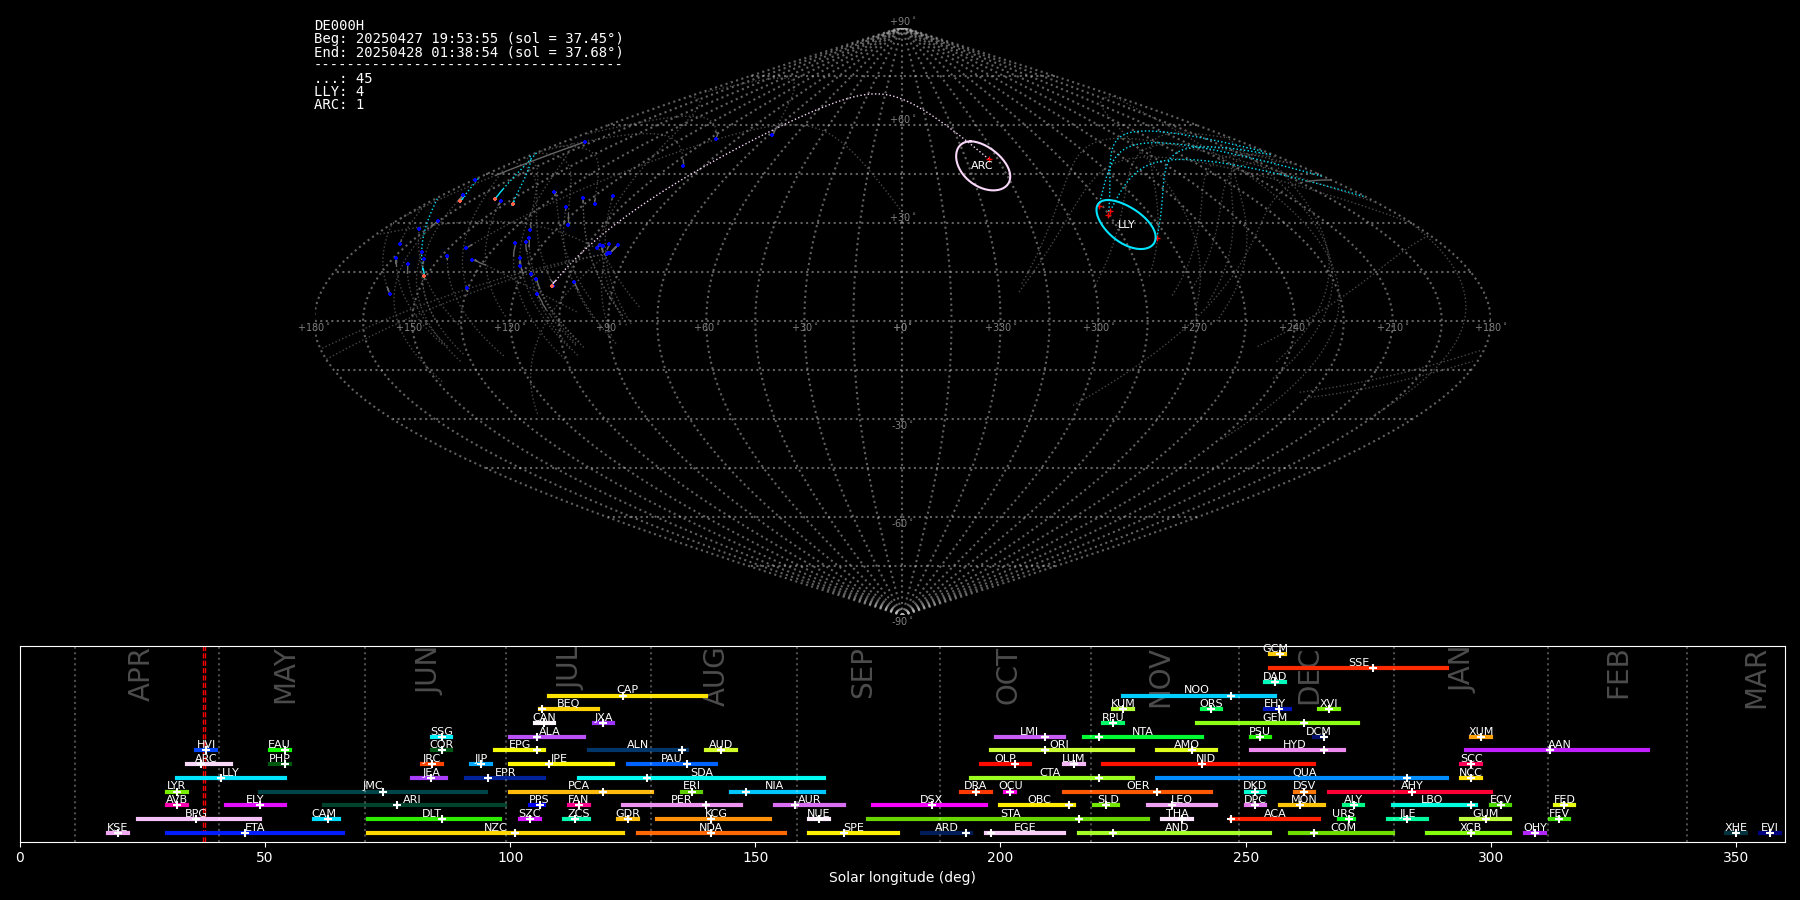Viewport: 1800px width, 900px height.
Task: Click the red NID shower bar
Action: pyautogui.click(x=1208, y=764)
